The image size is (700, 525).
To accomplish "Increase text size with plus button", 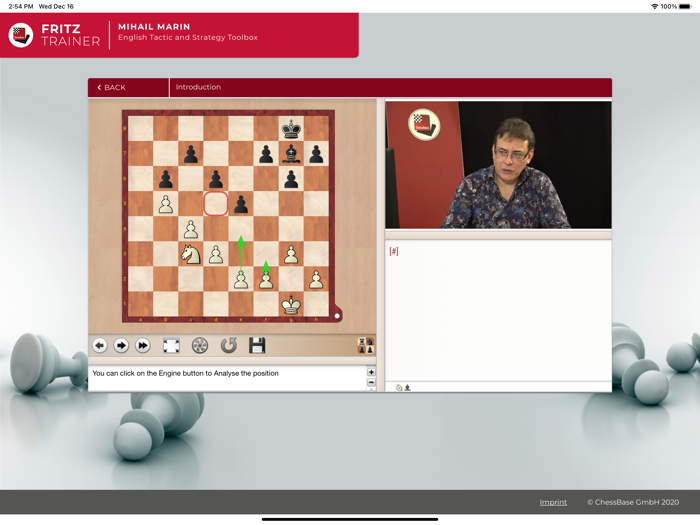I will (371, 372).
